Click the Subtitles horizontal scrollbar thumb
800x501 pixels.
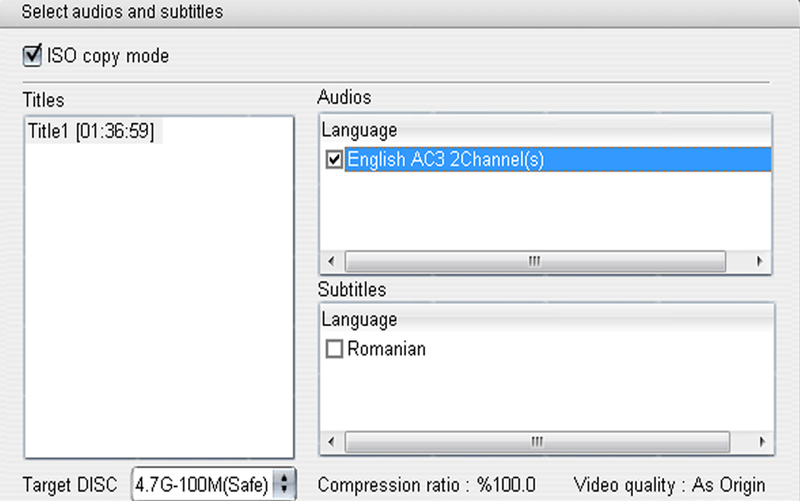(x=537, y=442)
